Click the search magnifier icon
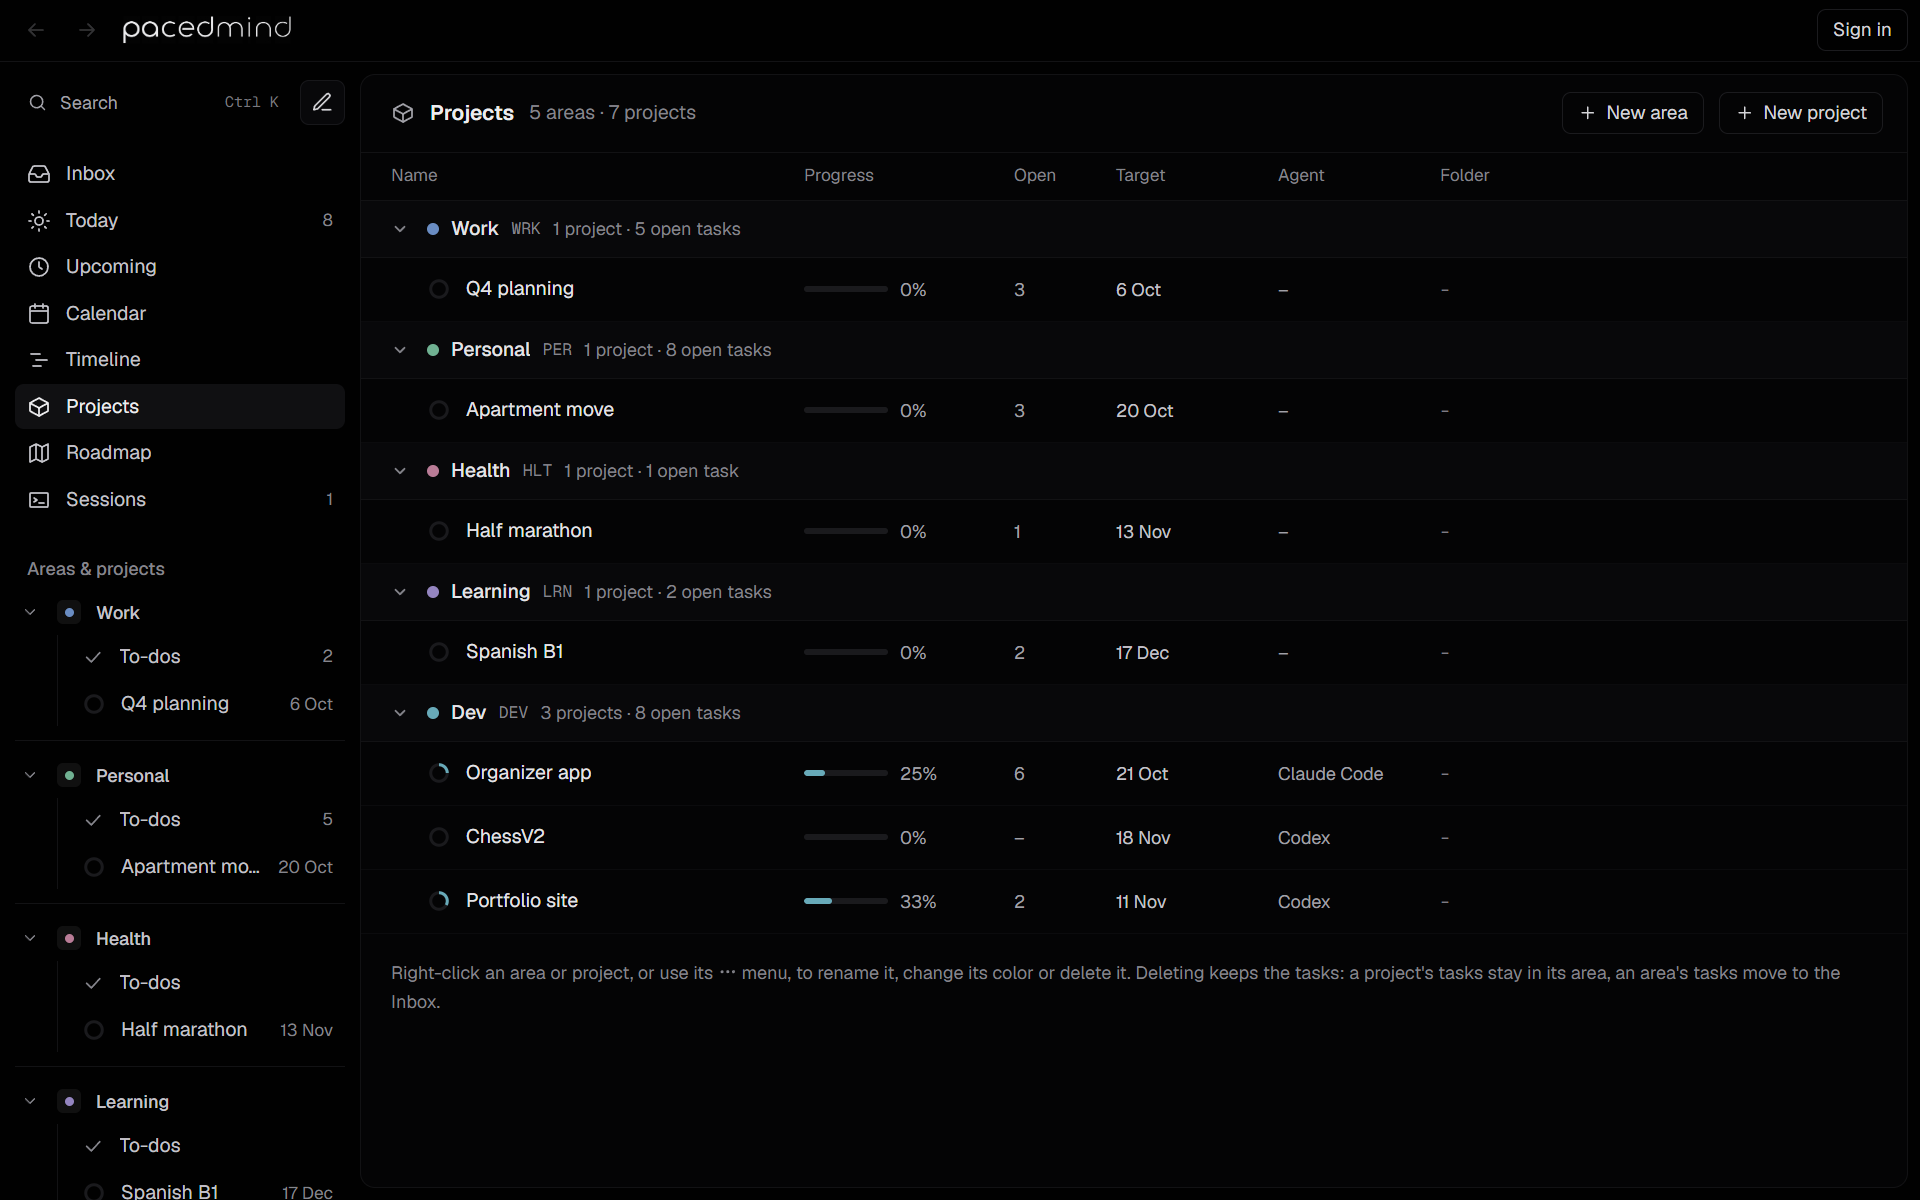1920x1200 pixels. 38,103
